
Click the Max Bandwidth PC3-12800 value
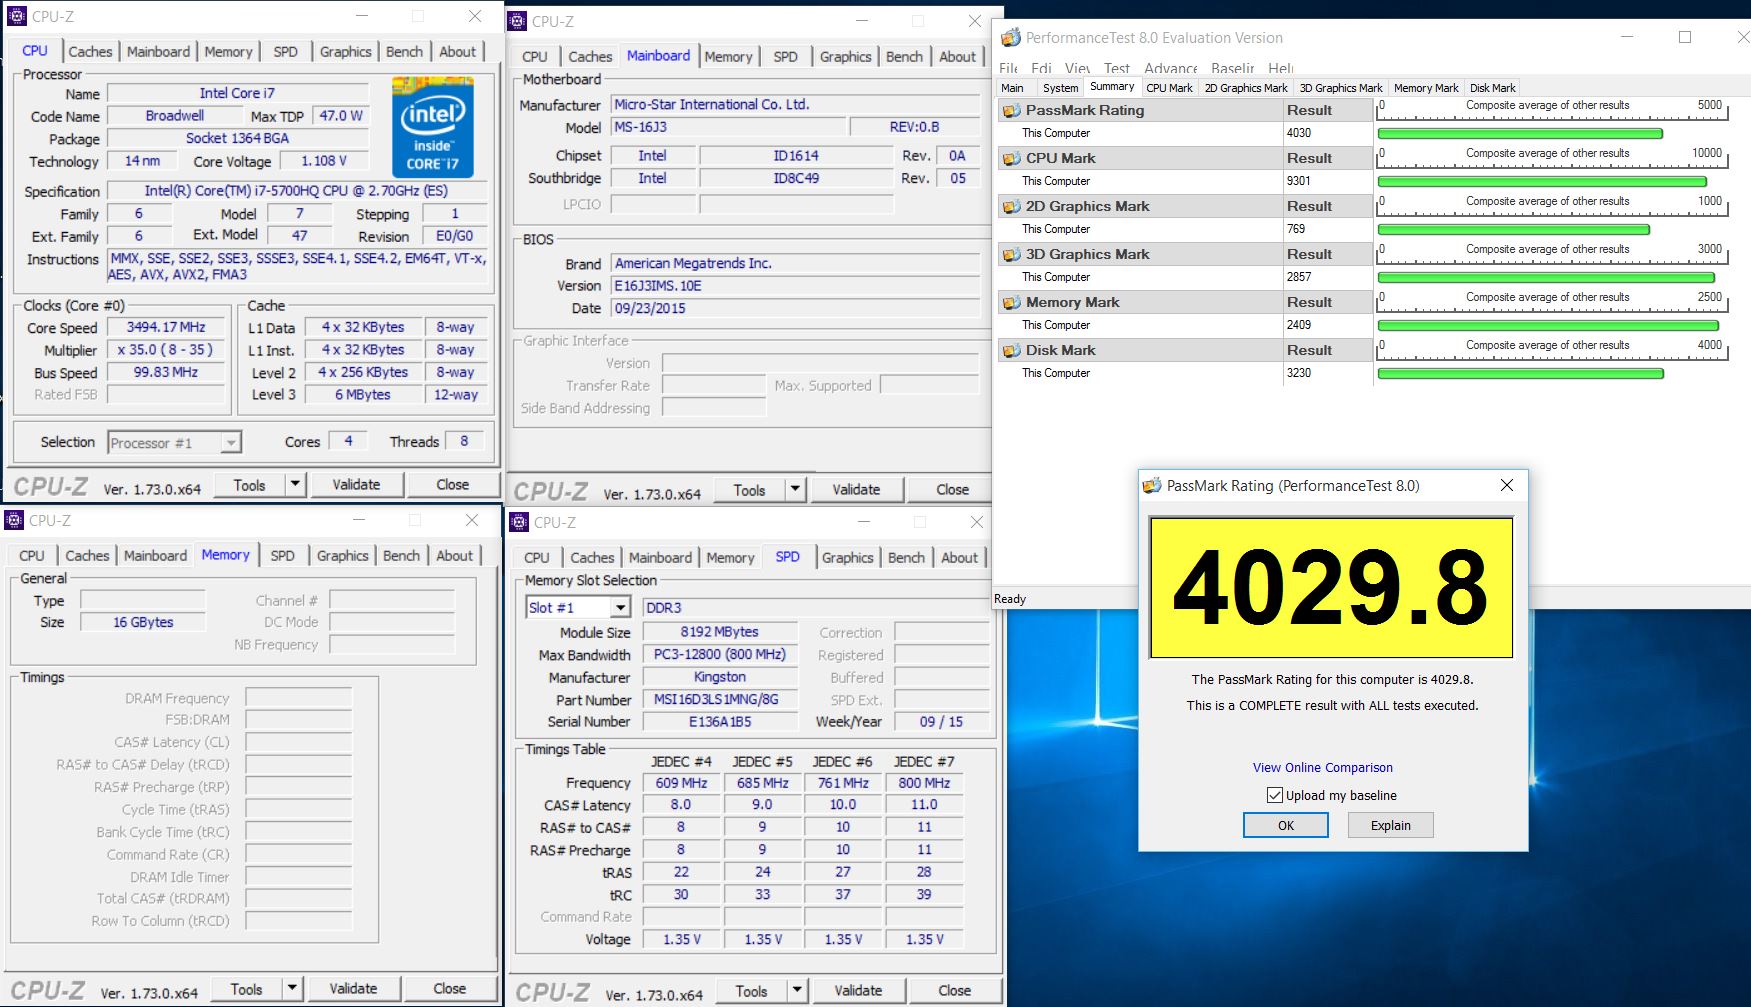(720, 654)
